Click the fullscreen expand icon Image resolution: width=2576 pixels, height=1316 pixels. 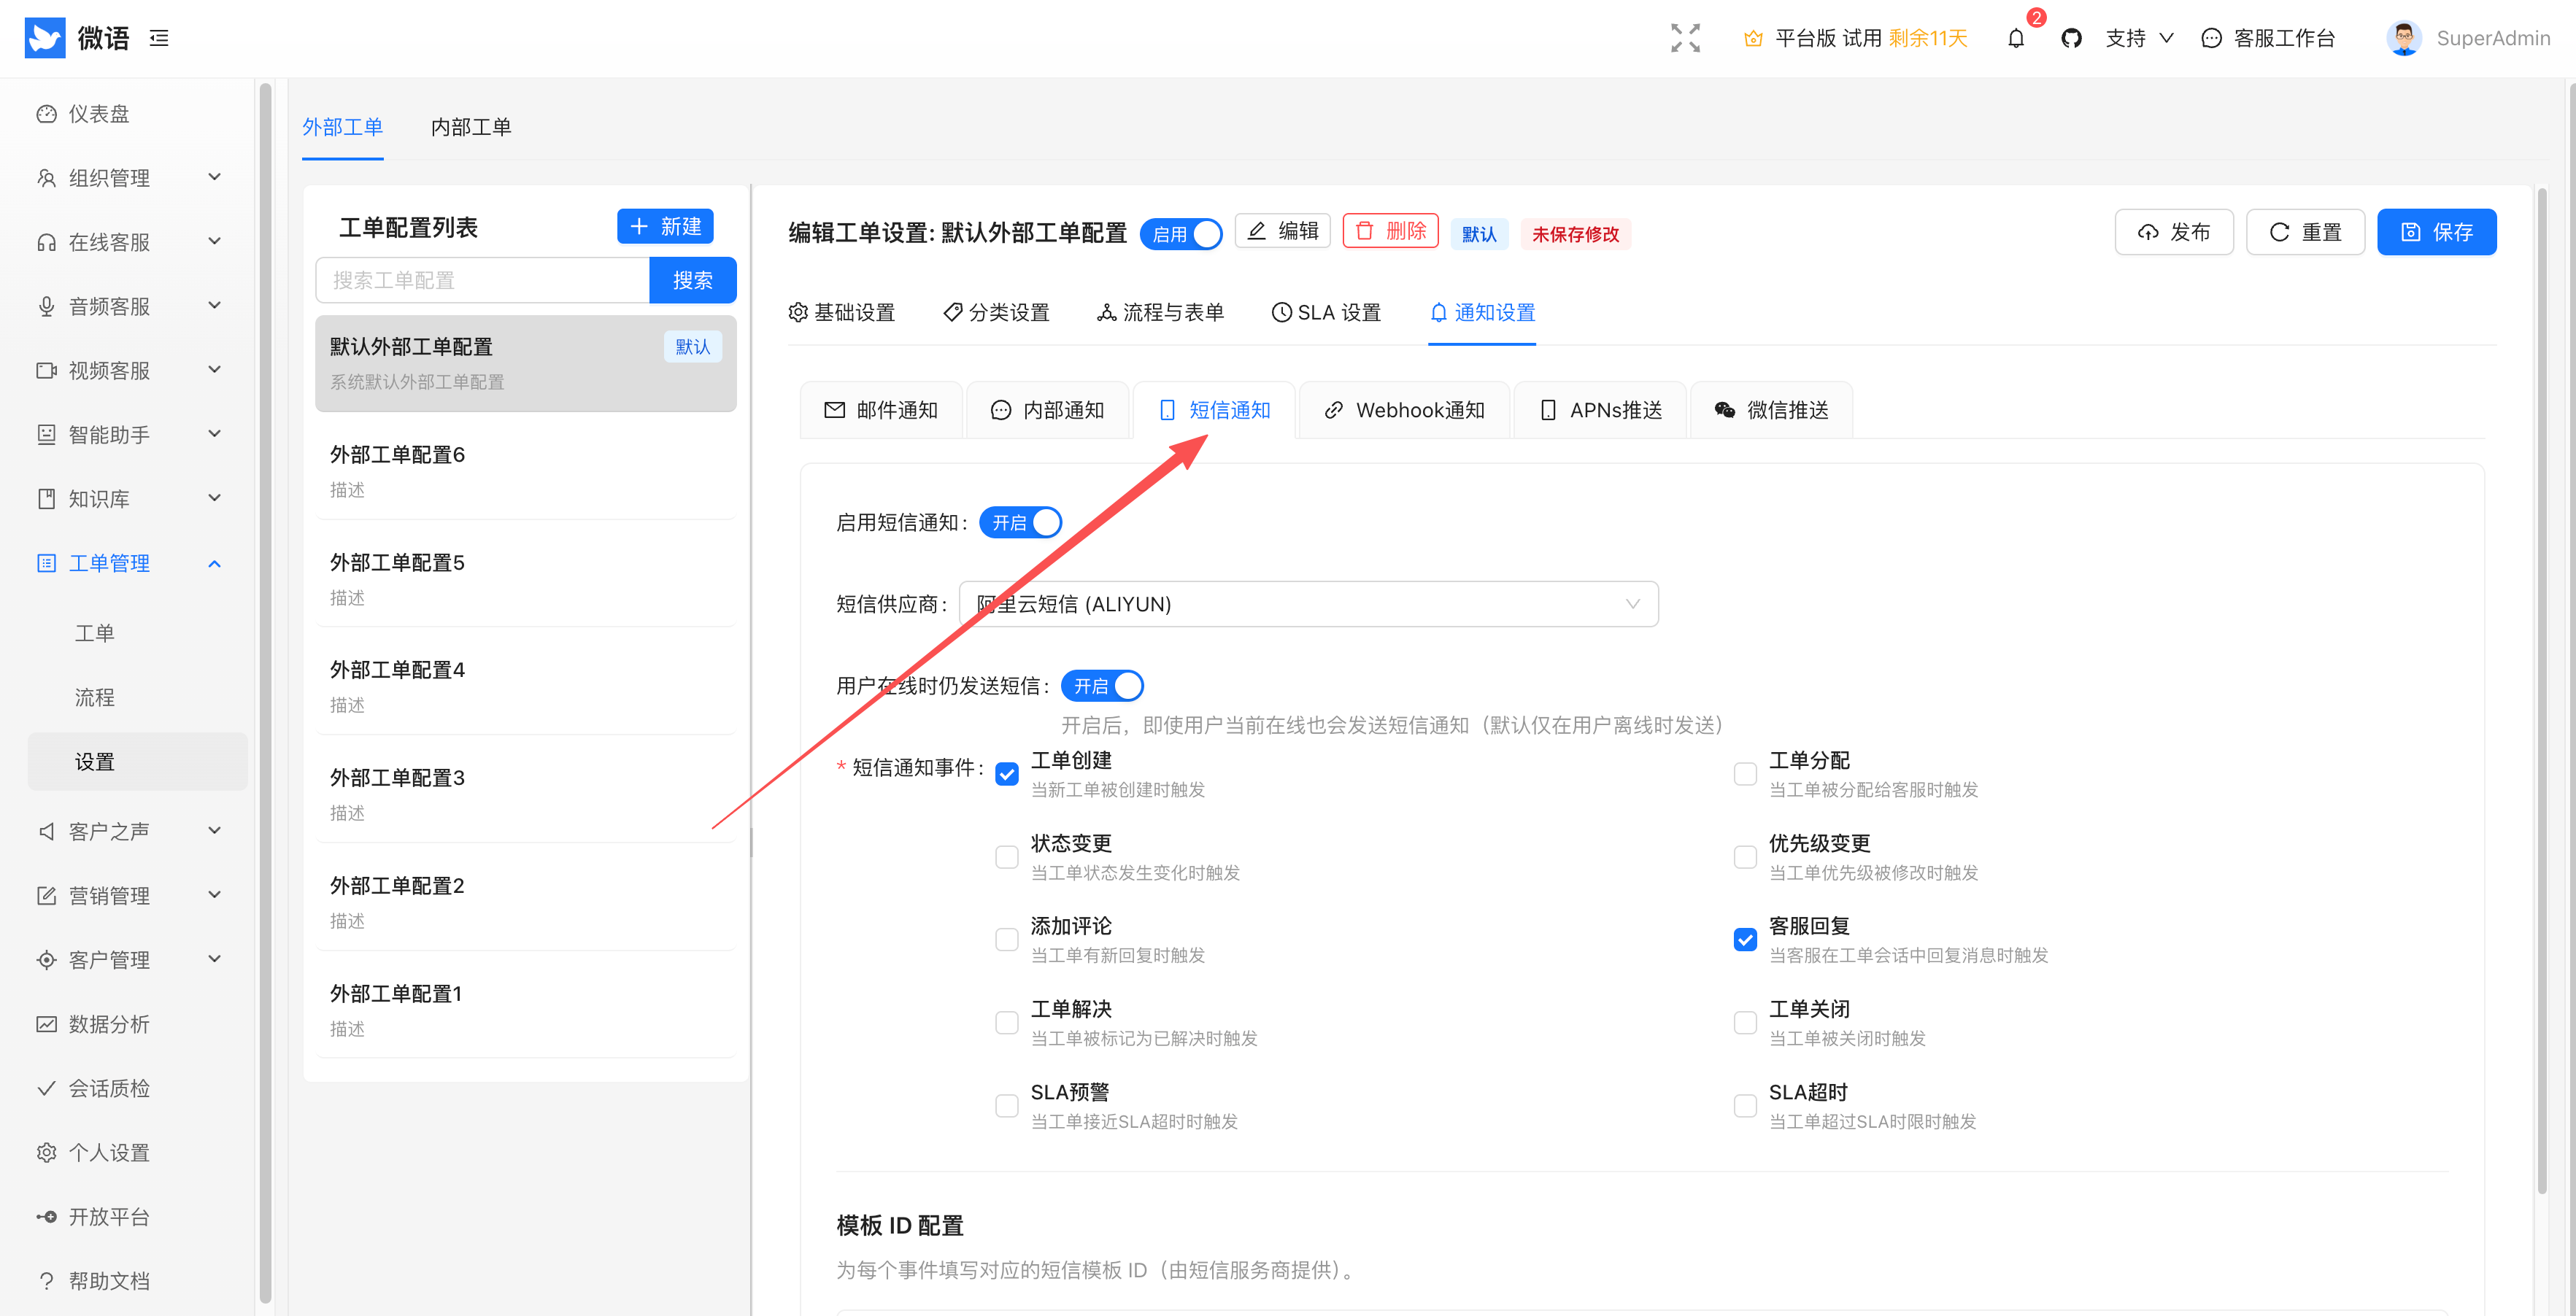tap(1685, 38)
